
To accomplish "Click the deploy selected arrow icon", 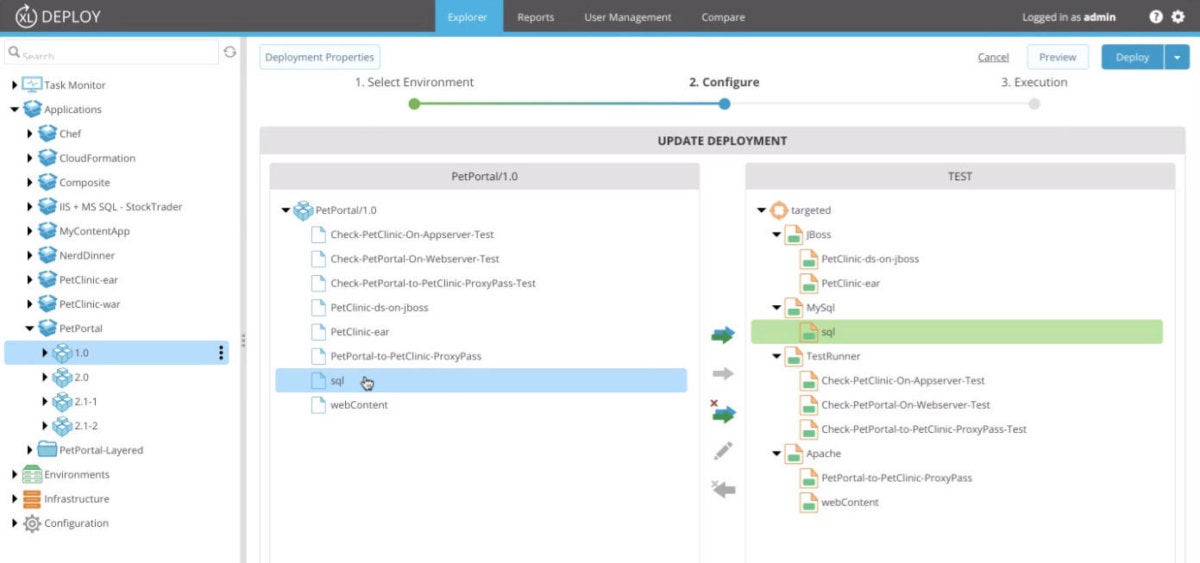I will (x=723, y=335).
